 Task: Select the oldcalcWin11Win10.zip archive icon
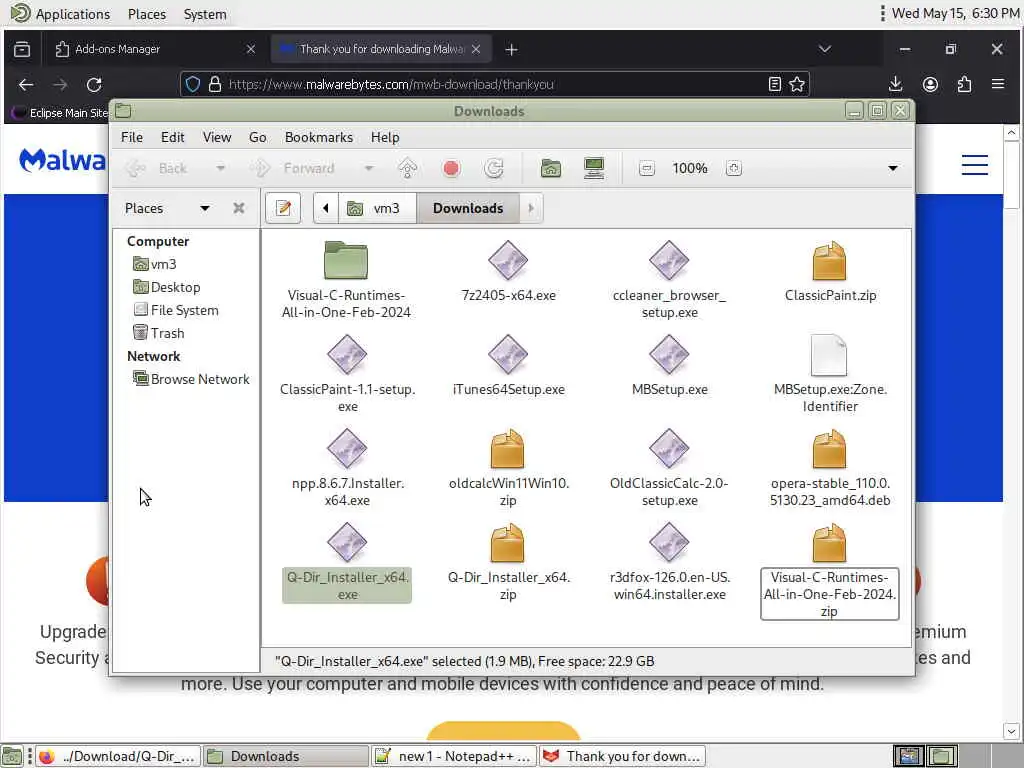click(507, 449)
